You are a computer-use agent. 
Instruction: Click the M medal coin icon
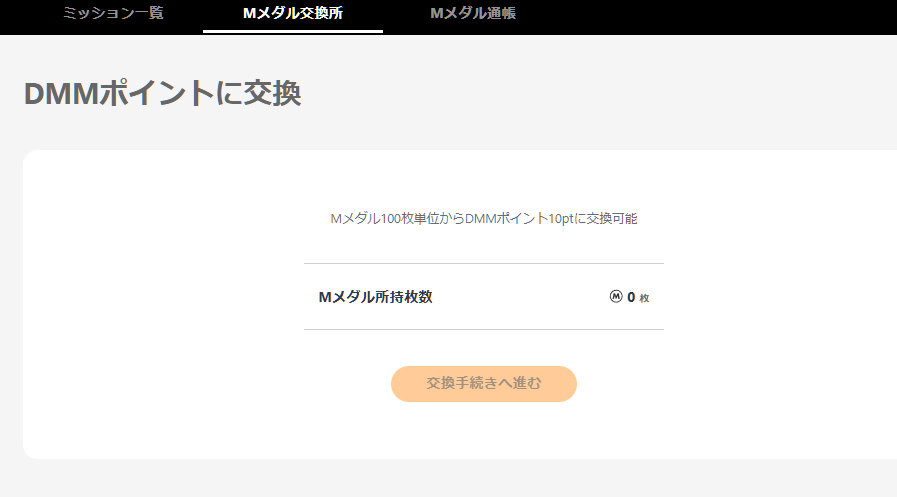coord(616,296)
